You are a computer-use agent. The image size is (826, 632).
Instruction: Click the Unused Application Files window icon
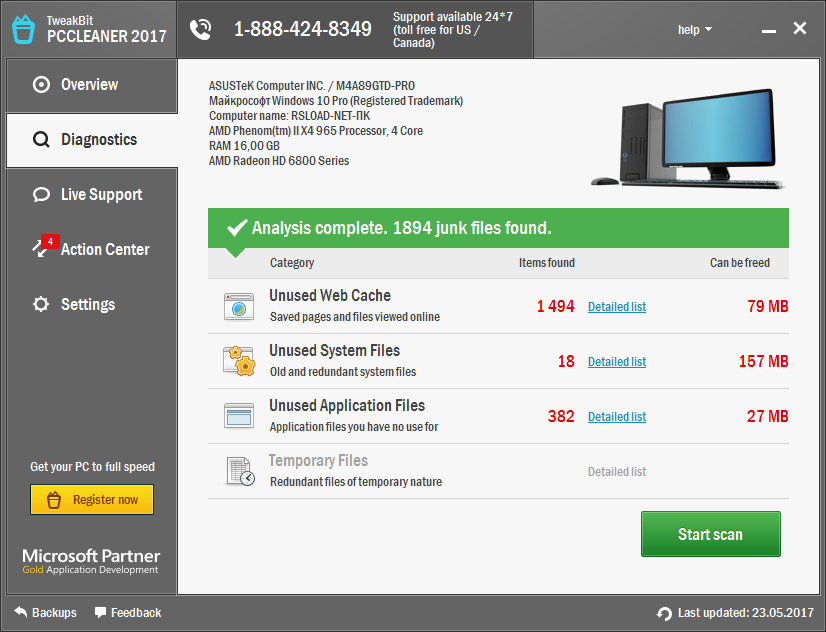point(239,416)
